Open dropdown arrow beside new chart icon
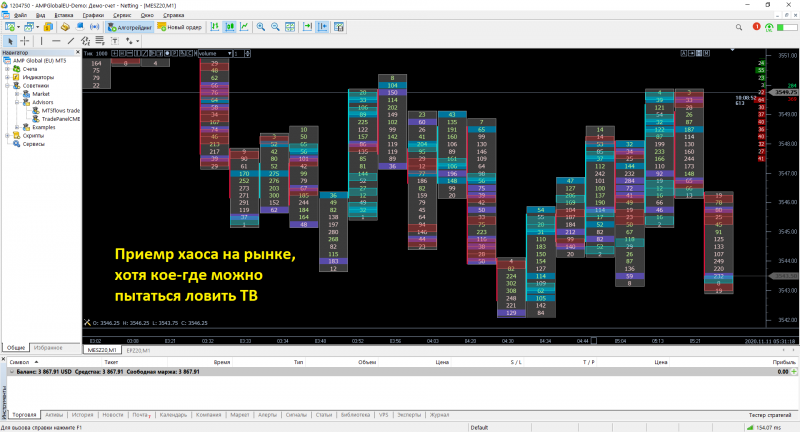 click(18, 27)
